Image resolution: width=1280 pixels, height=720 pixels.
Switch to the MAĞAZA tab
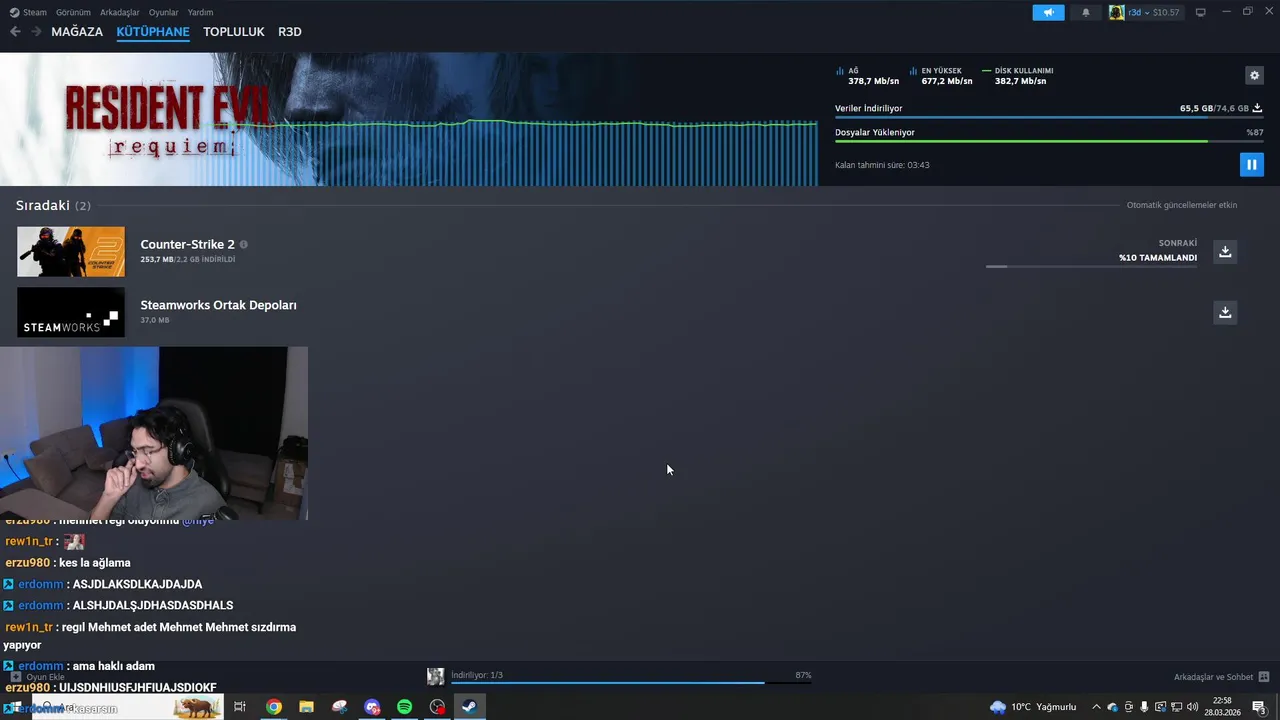pyautogui.click(x=77, y=32)
